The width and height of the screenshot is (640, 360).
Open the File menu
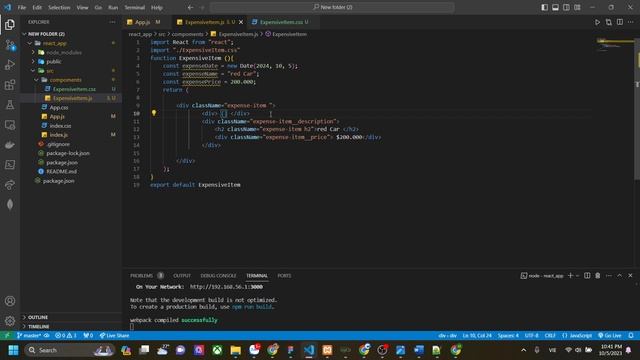[22, 7]
